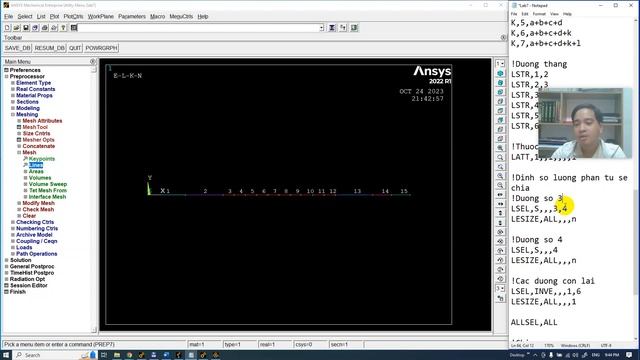Click the POWRGRPH button

pos(101,48)
